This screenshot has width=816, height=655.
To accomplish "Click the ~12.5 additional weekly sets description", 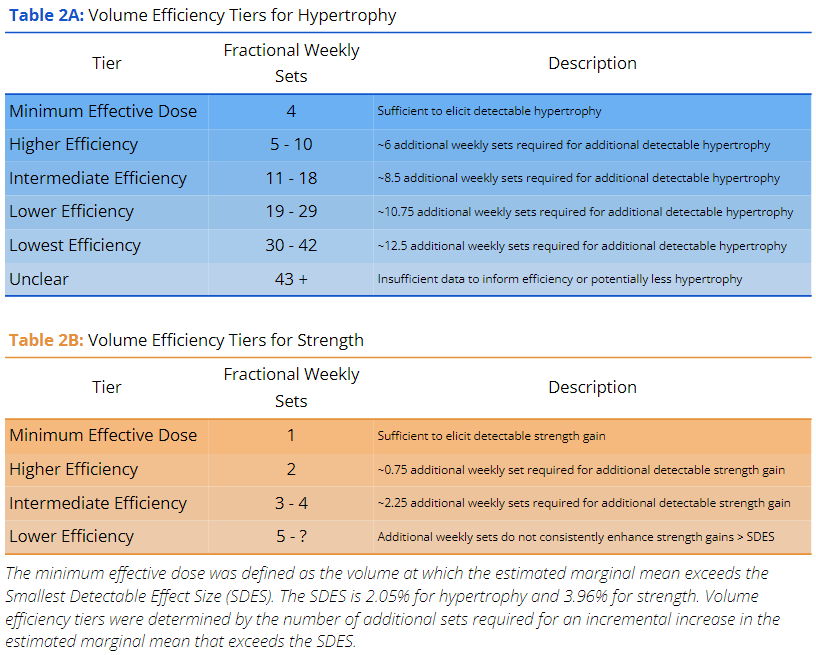I will click(582, 246).
